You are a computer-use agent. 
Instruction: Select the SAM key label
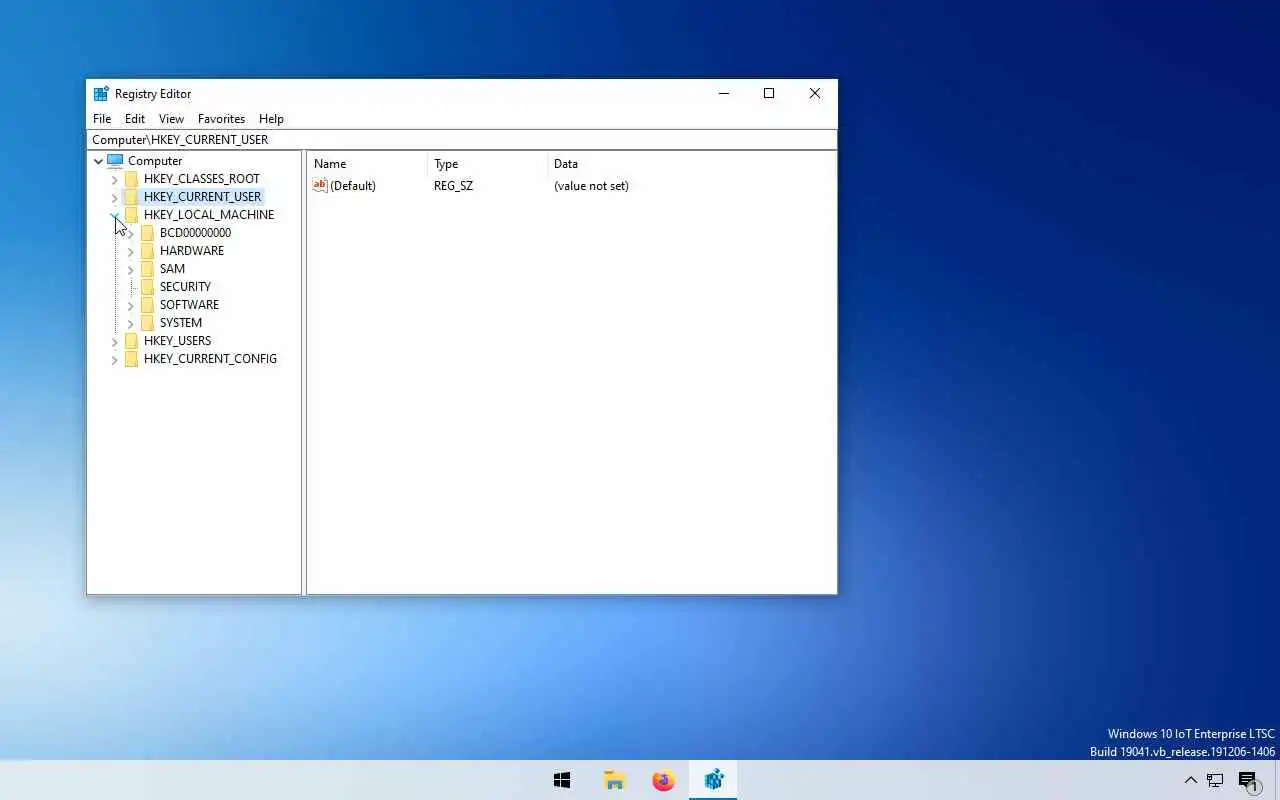click(172, 269)
